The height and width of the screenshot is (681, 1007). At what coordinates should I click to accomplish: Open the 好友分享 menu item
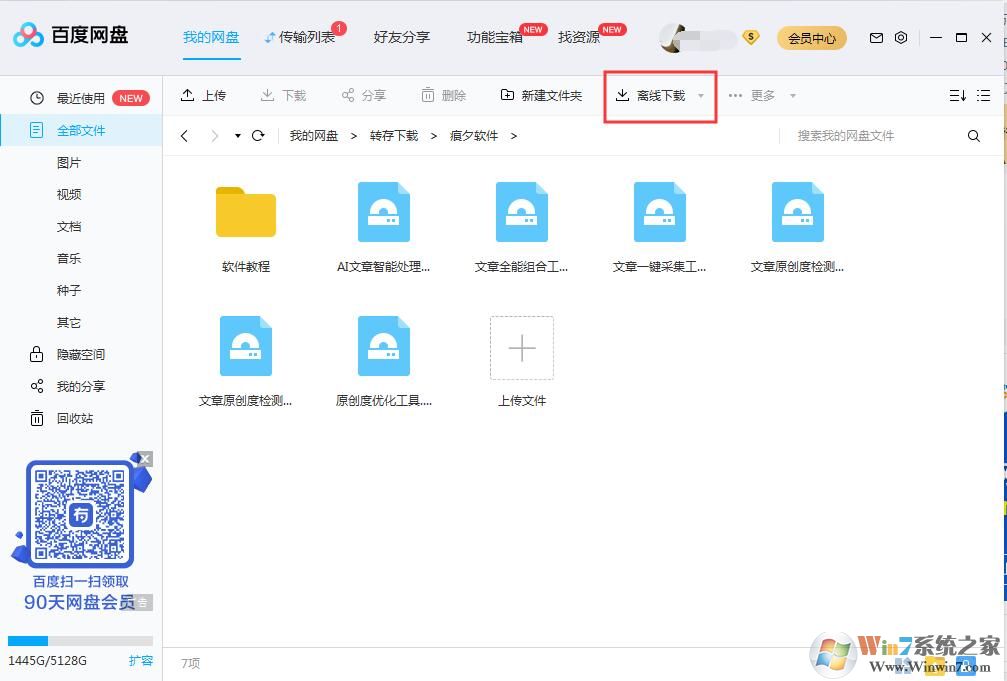tap(401, 37)
